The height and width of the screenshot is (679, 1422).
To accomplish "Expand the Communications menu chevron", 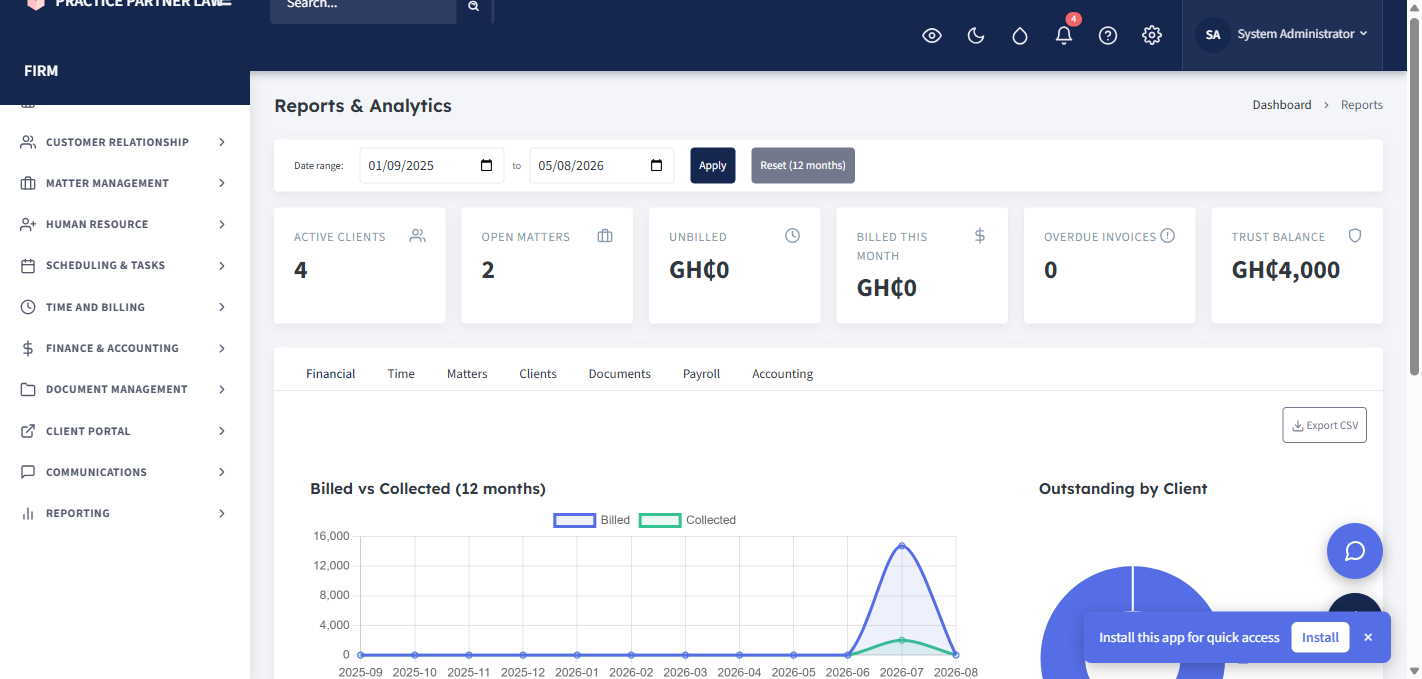I will click(222, 472).
